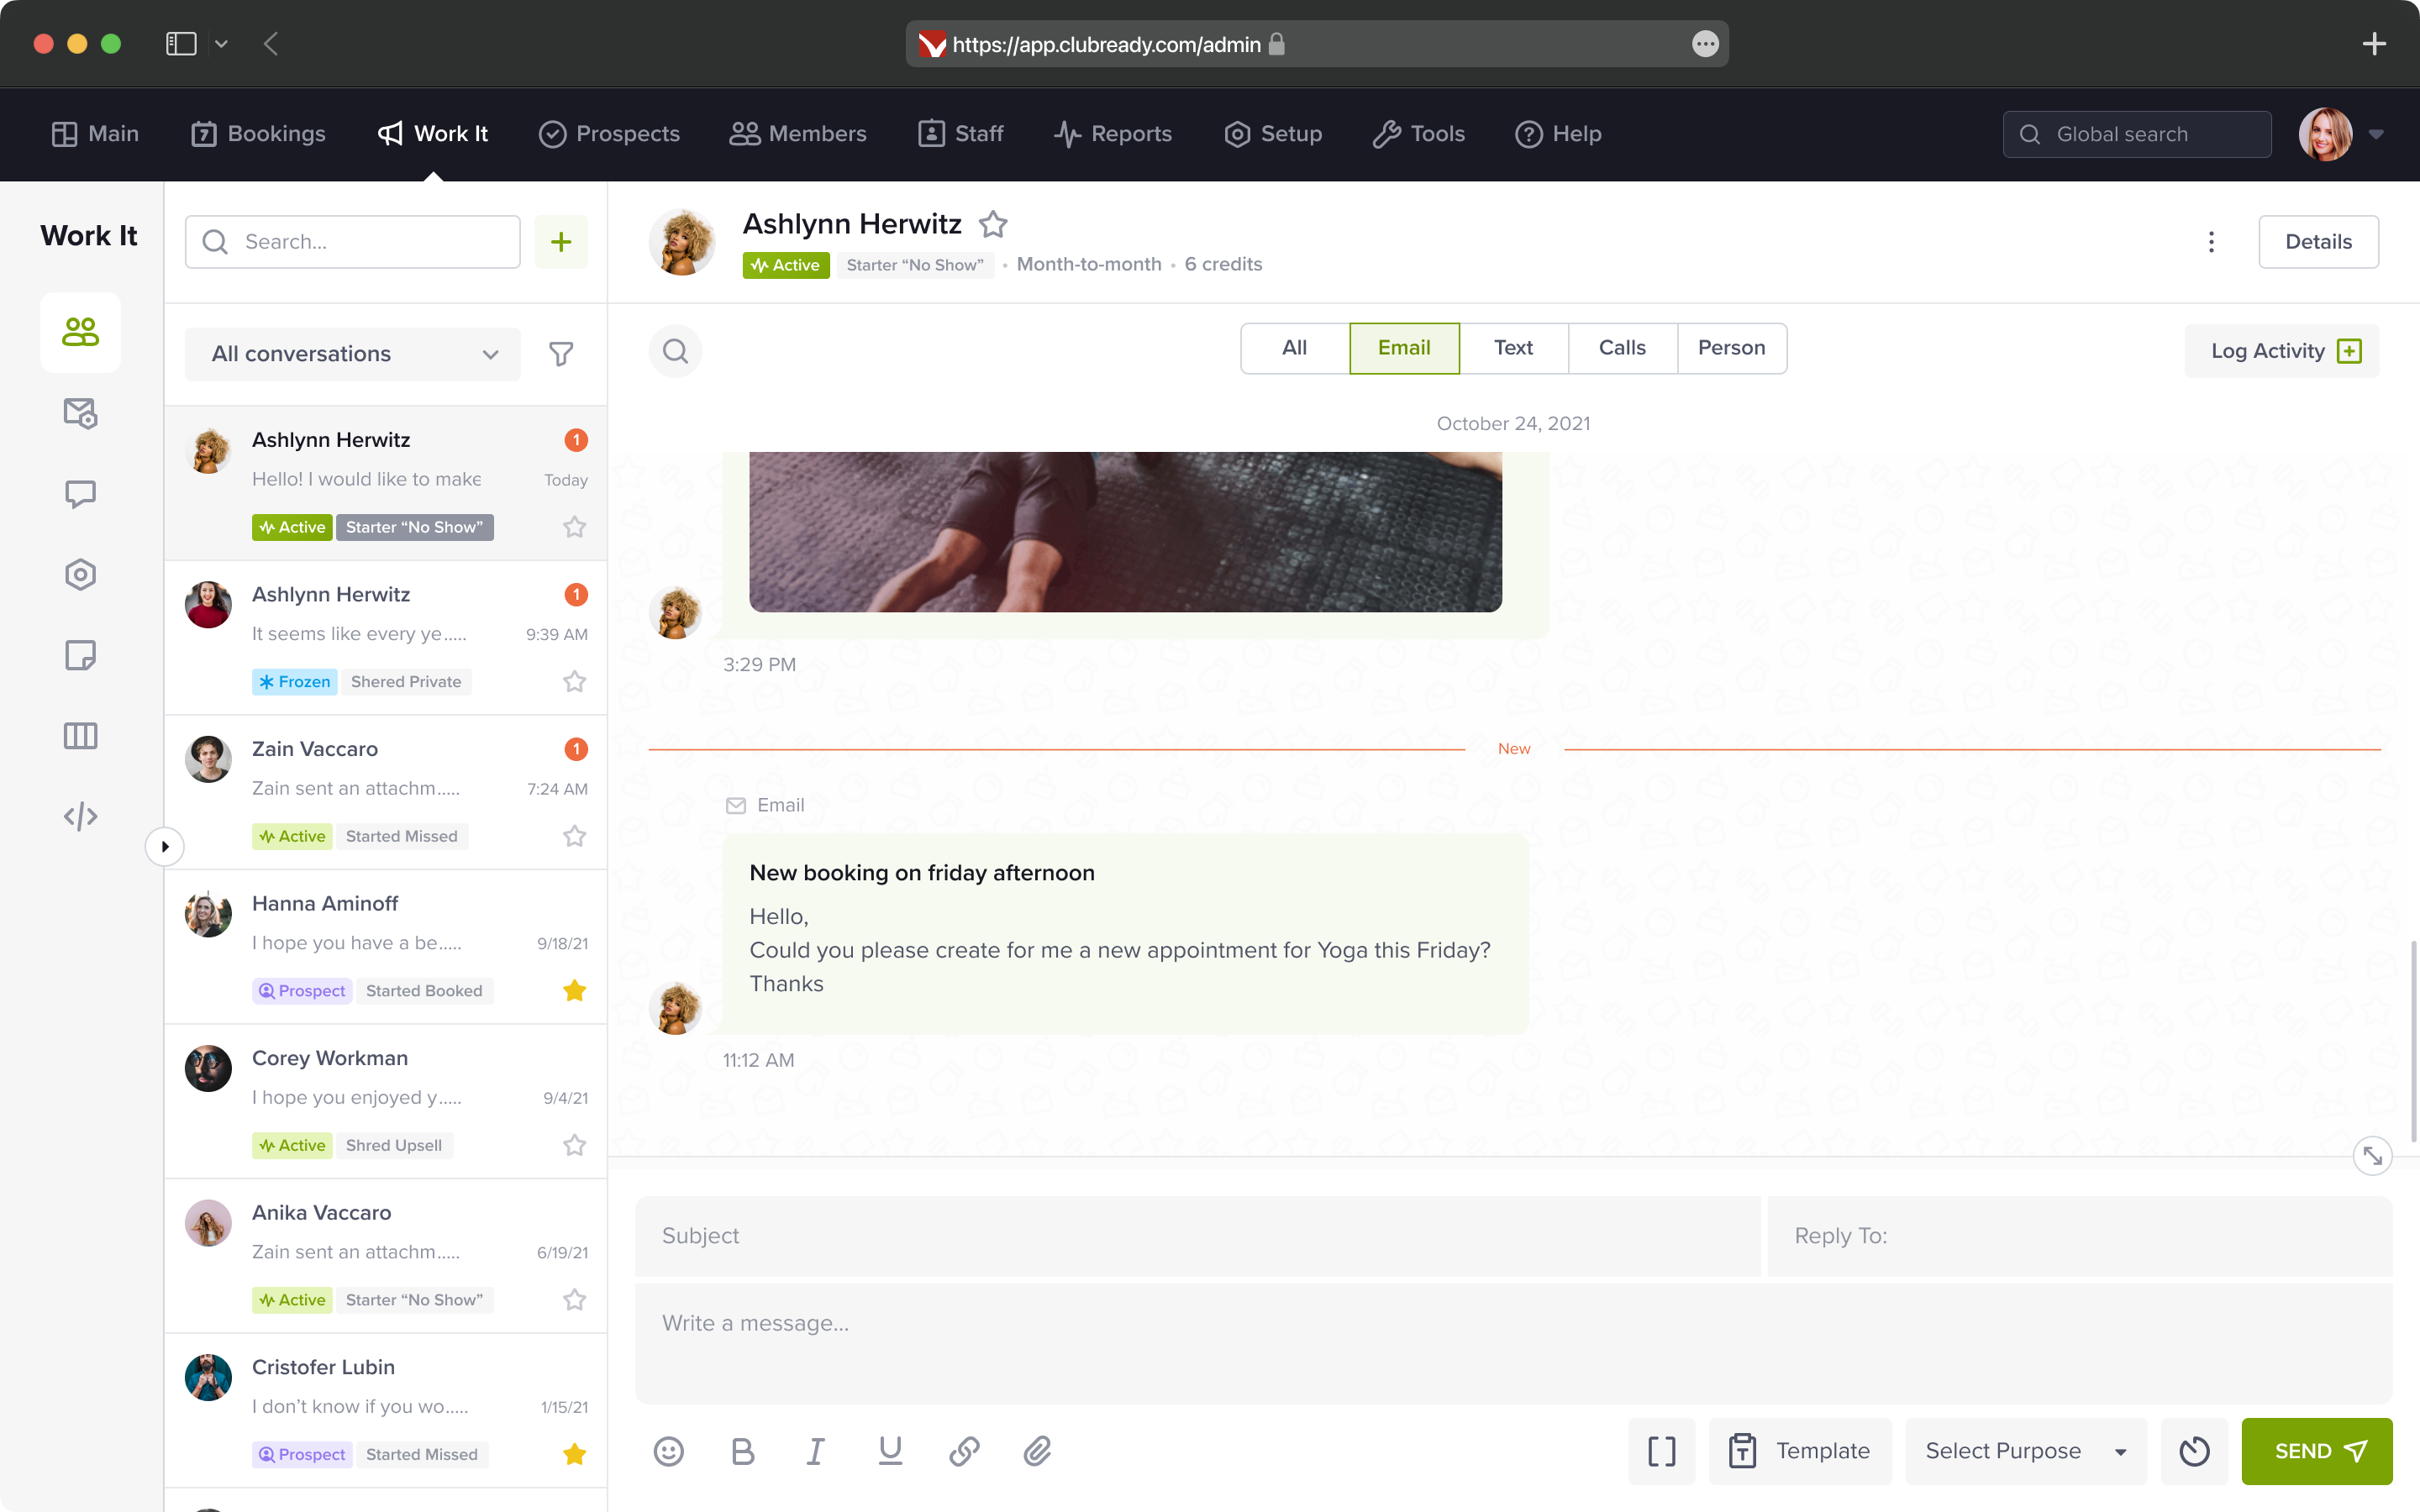Search within the conversation thread
The image size is (2420, 1512).
pos(675,351)
